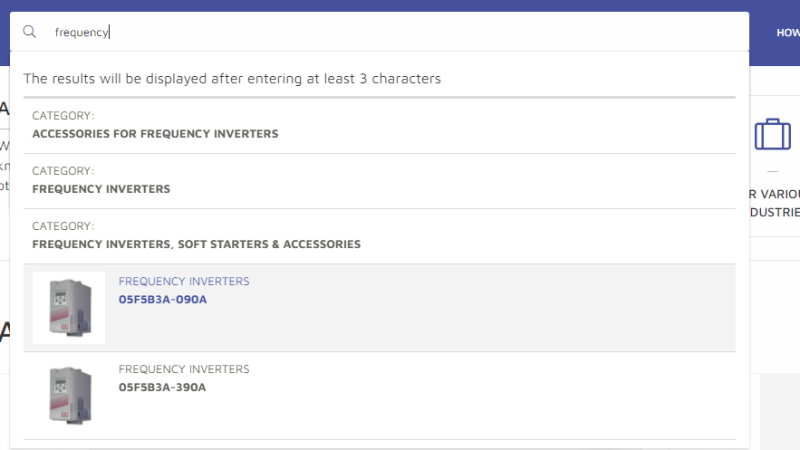Click the highlighted 05F5B3A-090A result row
This screenshot has width=800, height=450.
[x=379, y=308]
